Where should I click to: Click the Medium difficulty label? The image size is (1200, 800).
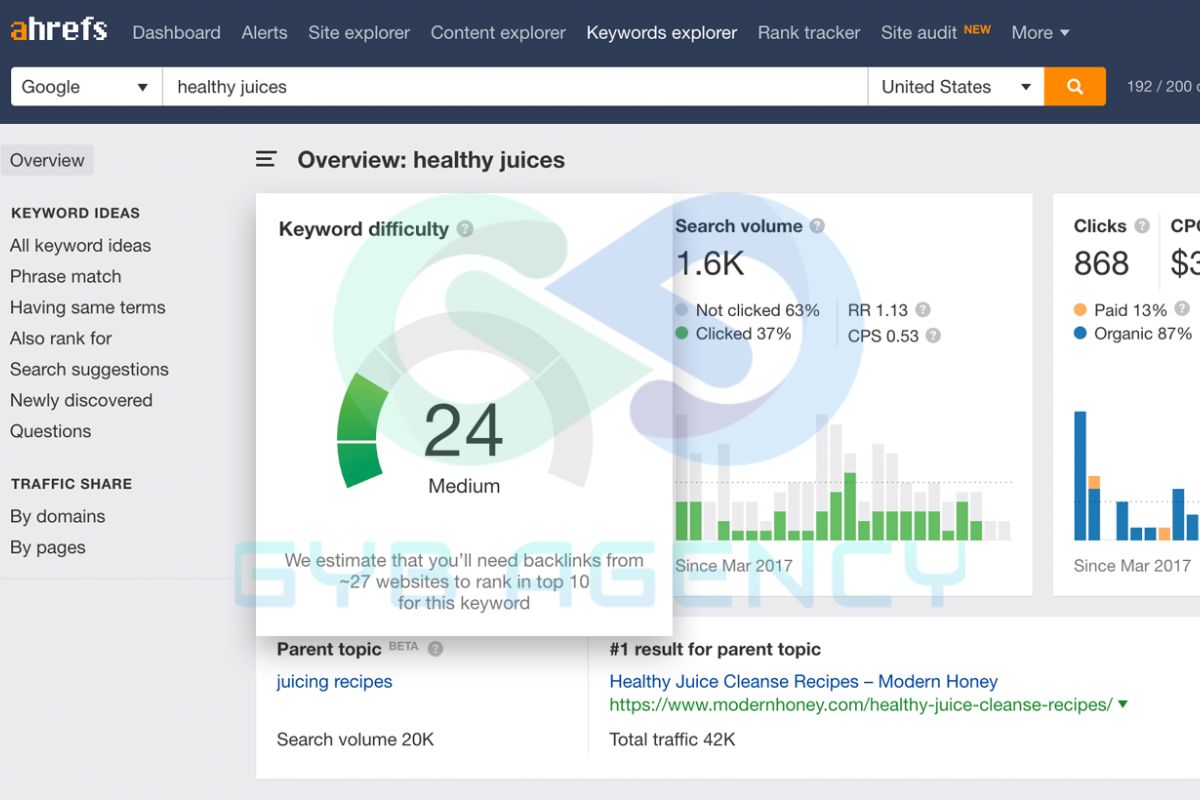(464, 486)
